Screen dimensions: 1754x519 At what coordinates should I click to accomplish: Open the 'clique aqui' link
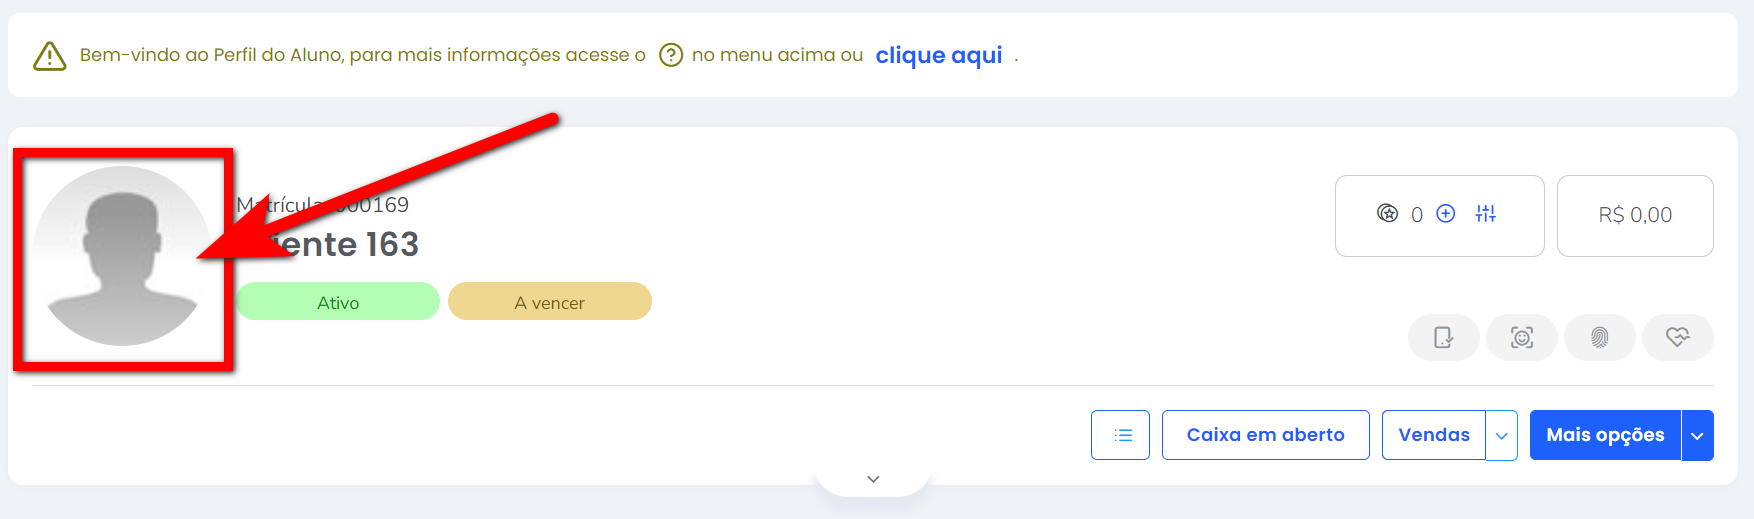[x=938, y=55]
